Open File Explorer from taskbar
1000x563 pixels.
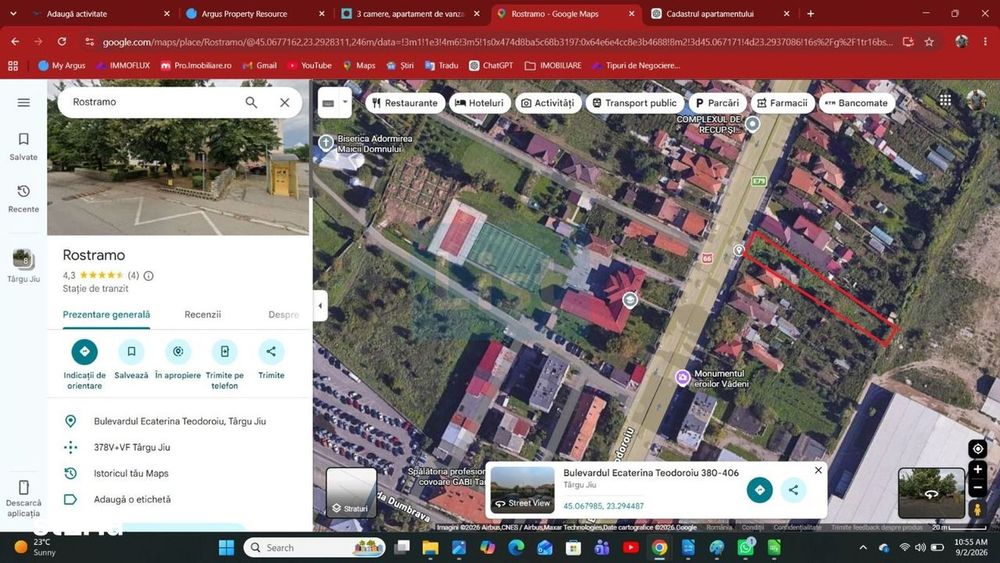click(430, 547)
